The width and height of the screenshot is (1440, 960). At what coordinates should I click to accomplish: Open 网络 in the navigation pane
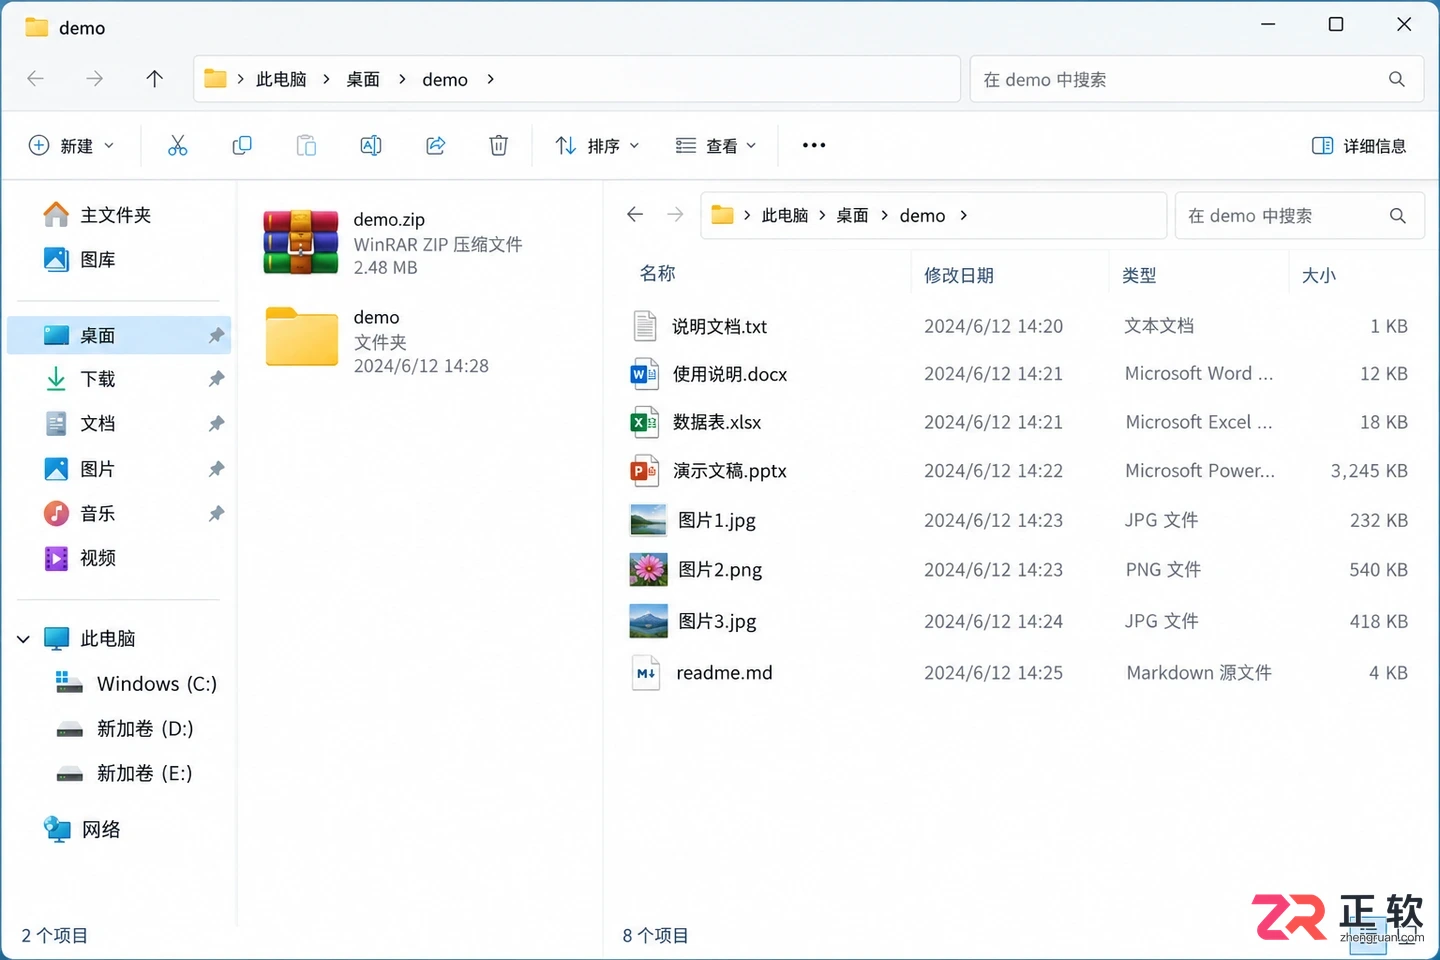coord(83,830)
